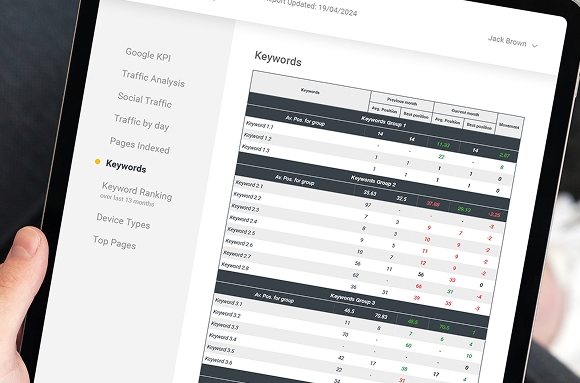Click Group 2 current average 37.88
580x383 pixels.
[432, 204]
